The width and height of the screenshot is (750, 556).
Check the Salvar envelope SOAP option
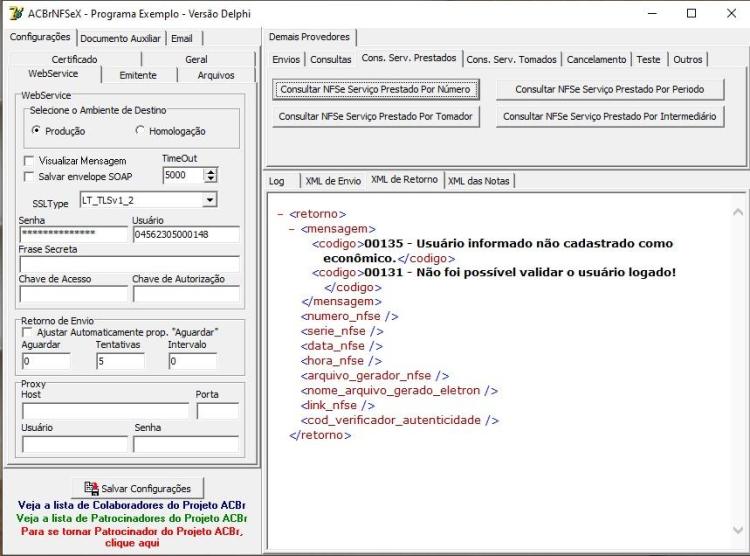(x=29, y=177)
